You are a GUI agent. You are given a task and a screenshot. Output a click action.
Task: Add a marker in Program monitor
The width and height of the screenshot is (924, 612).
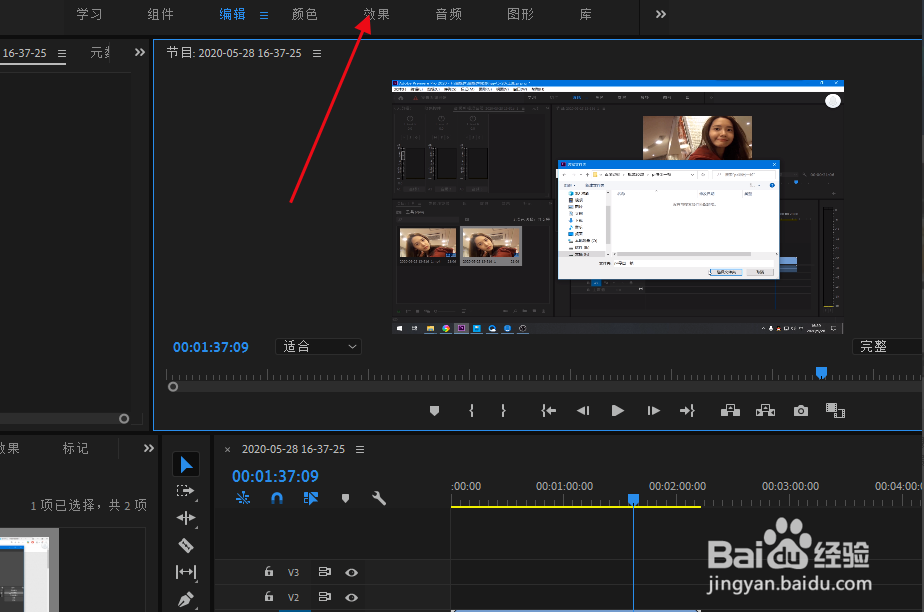[x=434, y=410]
